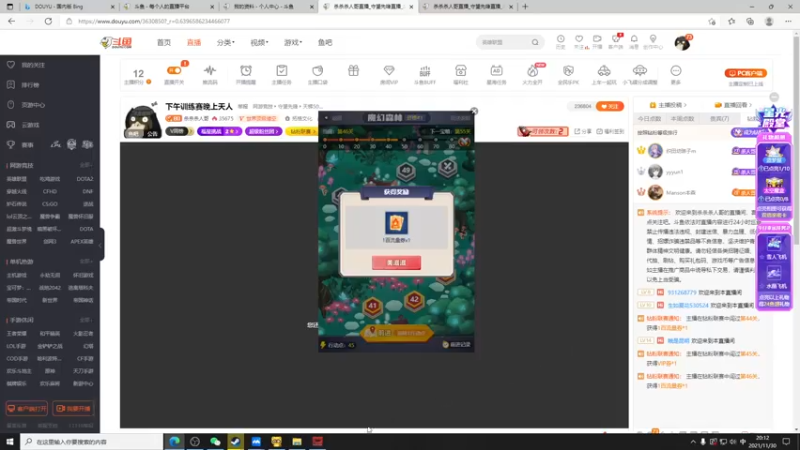Expand all in the 网游竞技 section

tap(86, 165)
